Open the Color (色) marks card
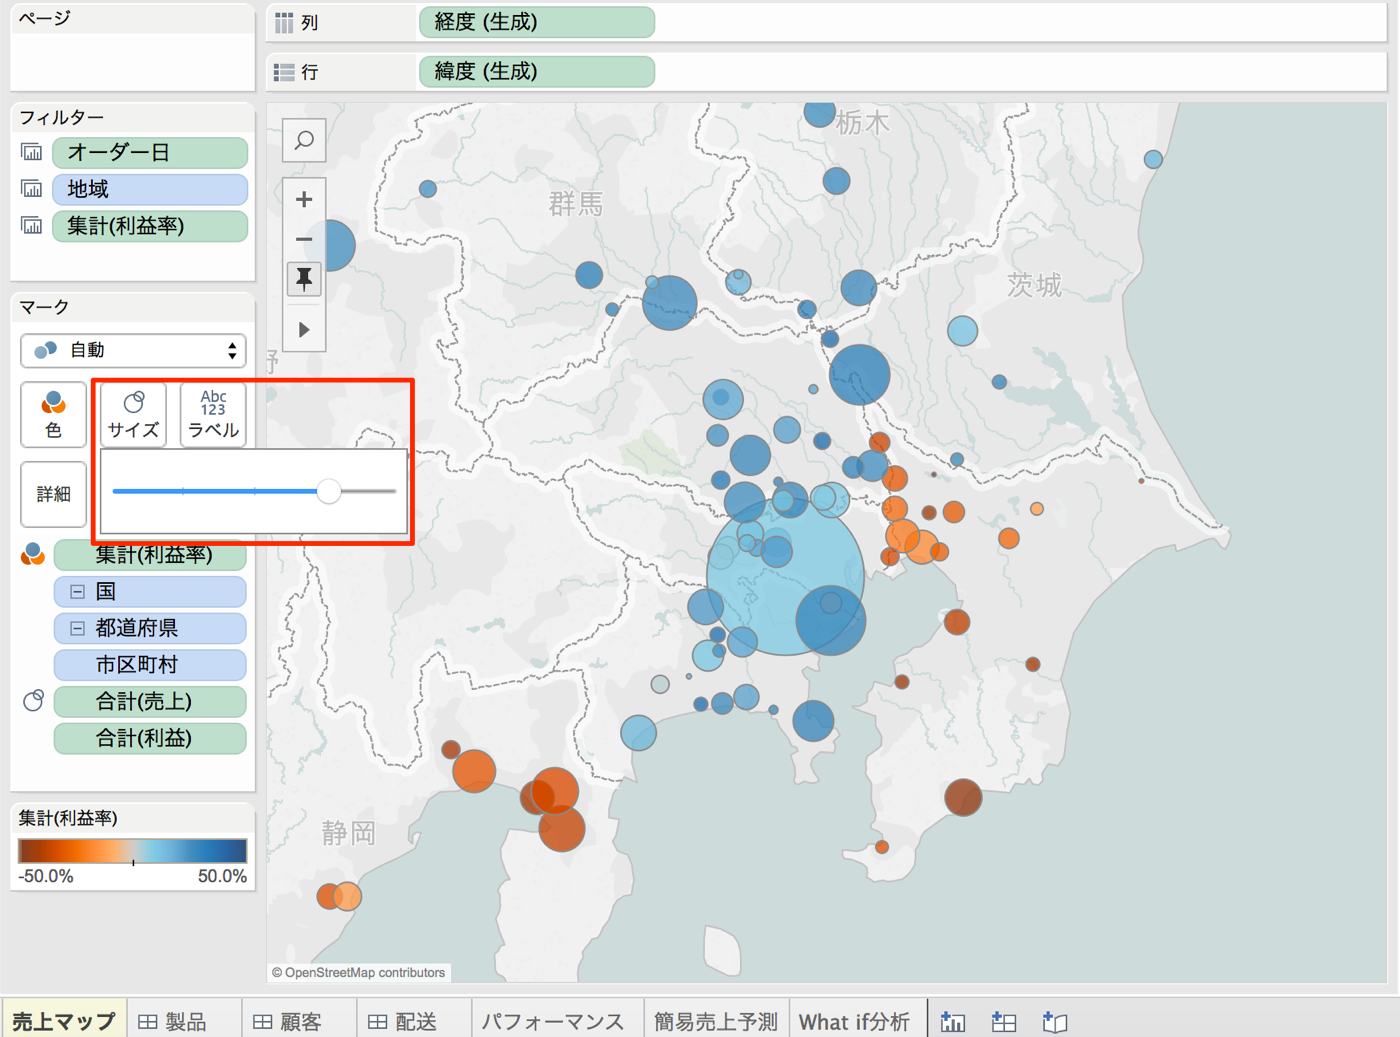The height and width of the screenshot is (1037, 1400). (x=53, y=414)
